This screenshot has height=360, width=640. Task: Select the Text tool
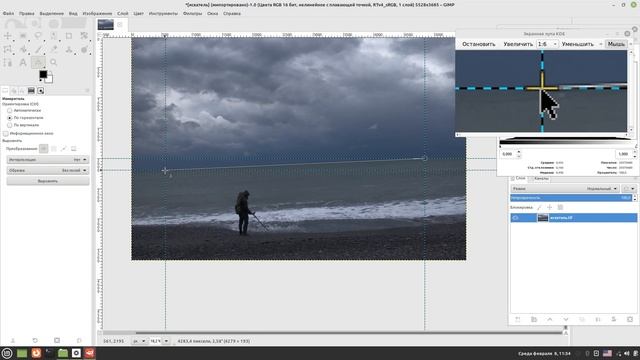23,62
